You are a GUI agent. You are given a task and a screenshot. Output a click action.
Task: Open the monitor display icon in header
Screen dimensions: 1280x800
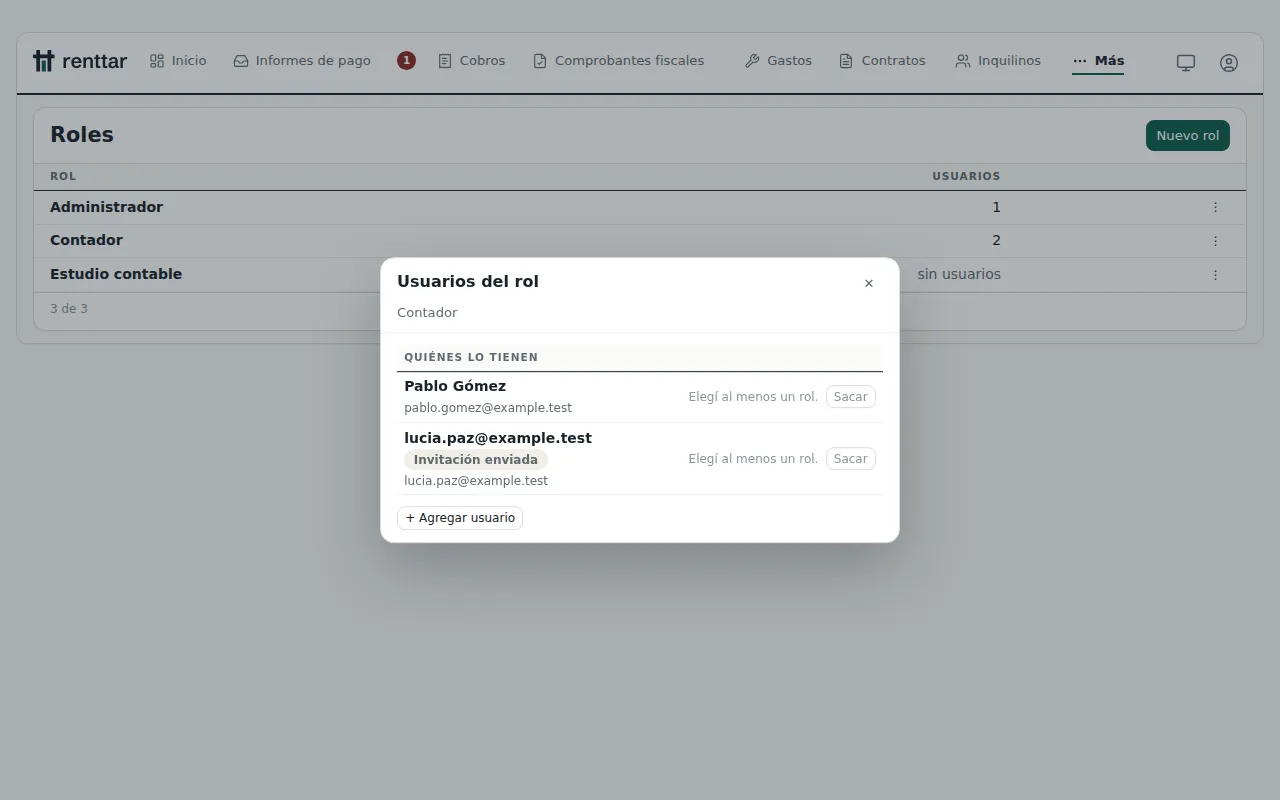(1186, 62)
